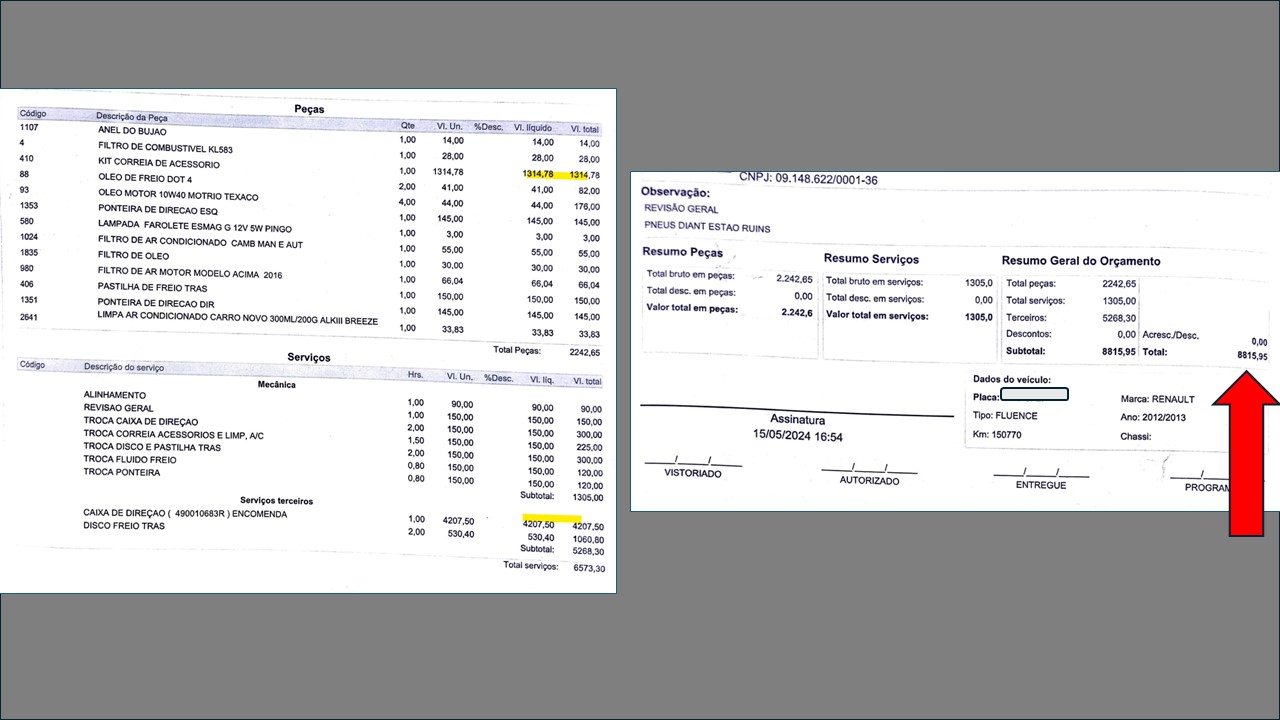The height and width of the screenshot is (720, 1280).
Task: Click part code '1107'
Action: (29, 128)
